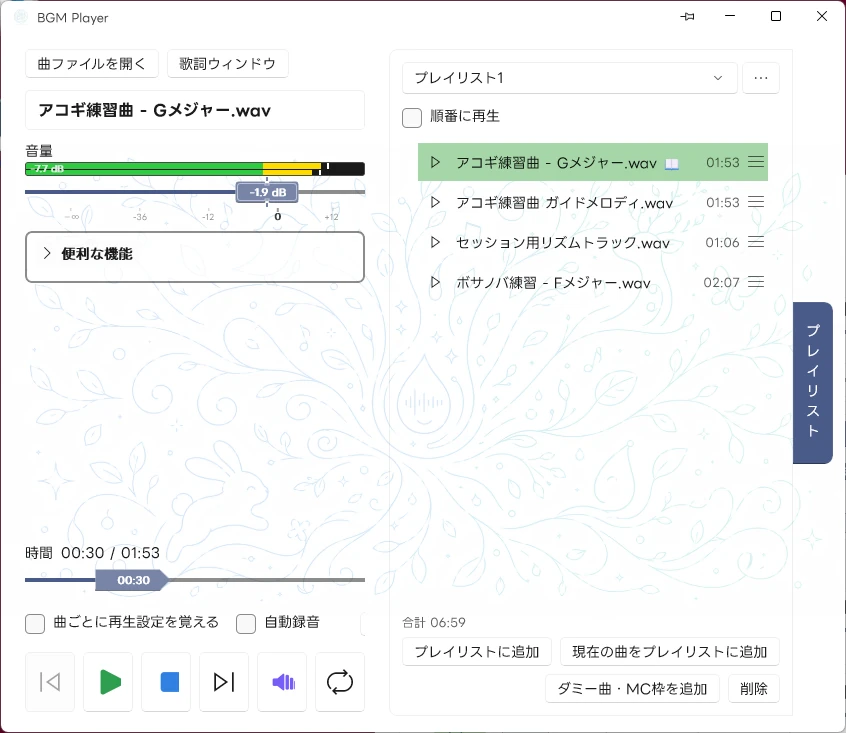The image size is (846, 733).
Task: Click the 合計 06:59 total text
Action: 434,622
